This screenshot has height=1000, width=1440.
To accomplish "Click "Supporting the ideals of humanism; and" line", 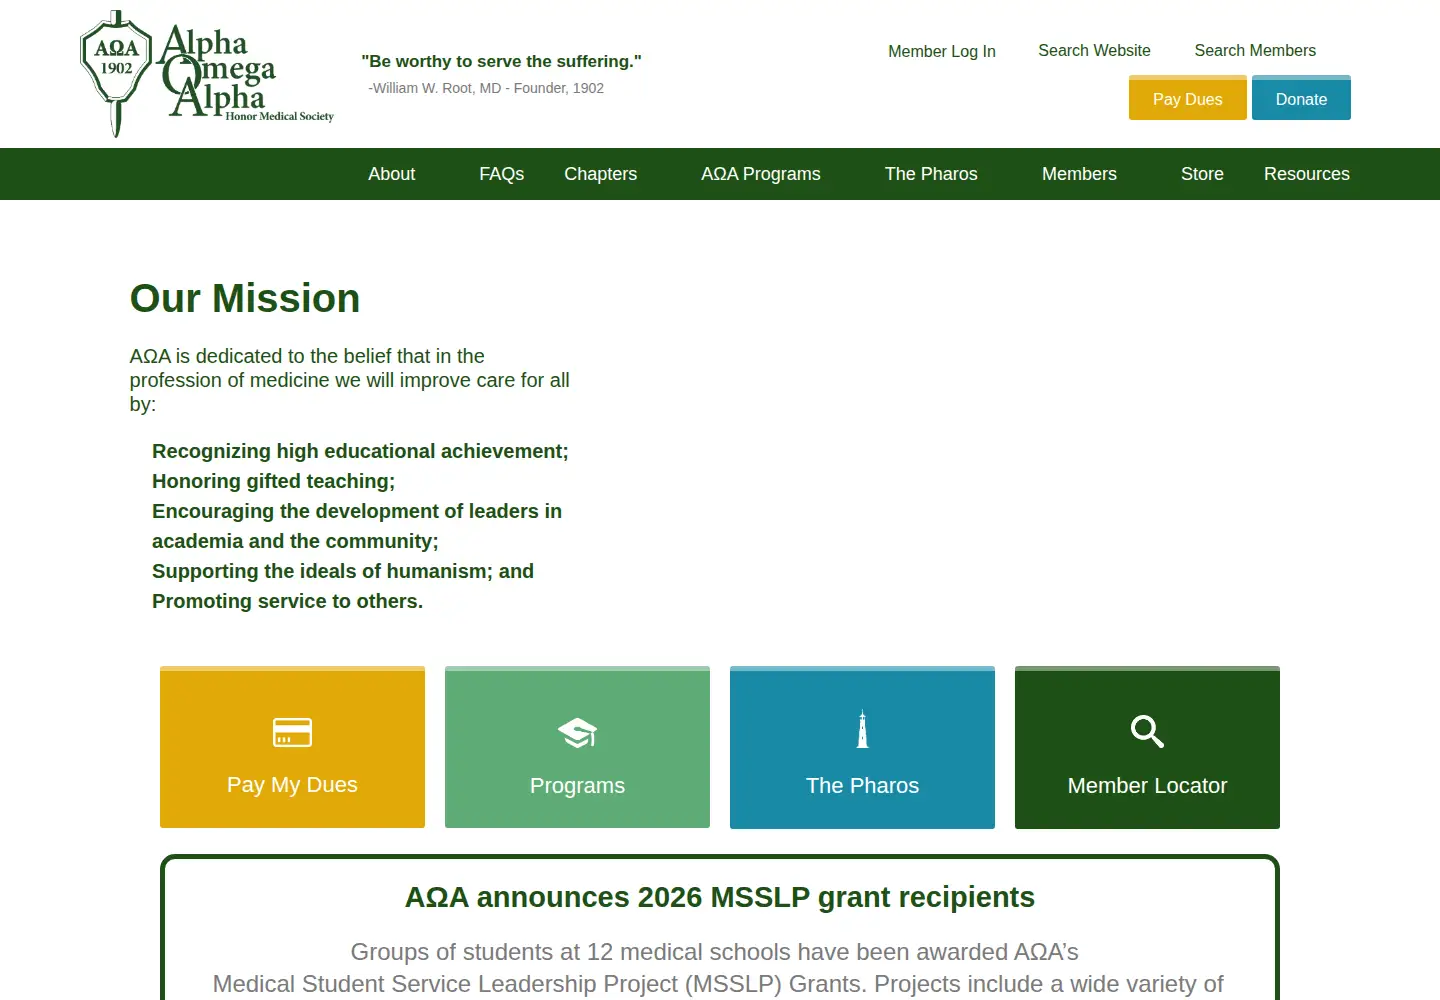I will (x=343, y=571).
